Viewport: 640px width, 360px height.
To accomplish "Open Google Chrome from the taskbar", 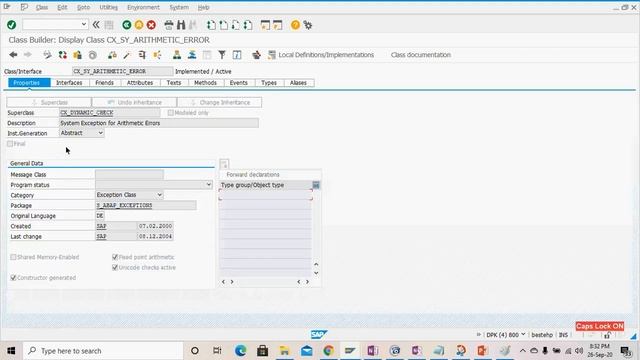I will tap(329, 351).
